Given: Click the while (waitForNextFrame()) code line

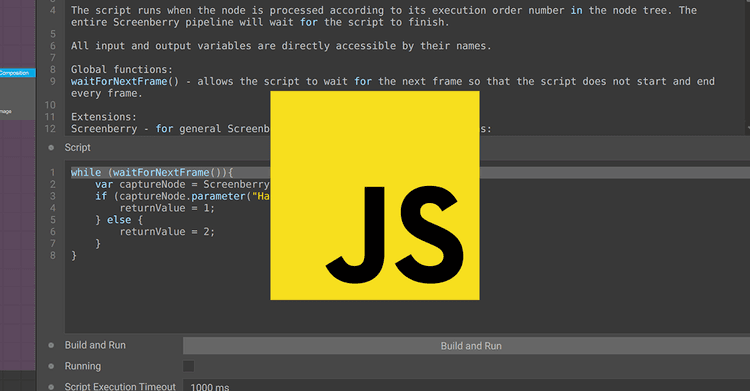Looking at the screenshot, I should click(x=152, y=172).
